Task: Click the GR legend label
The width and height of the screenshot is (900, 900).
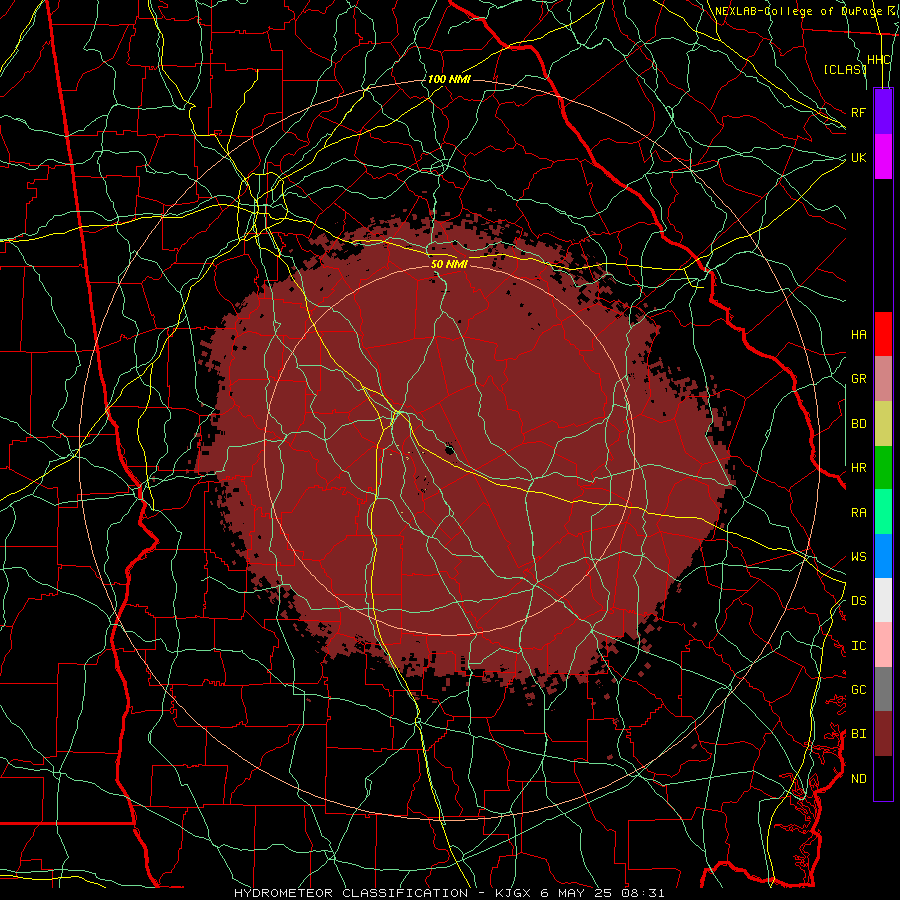Action: [x=859, y=379]
